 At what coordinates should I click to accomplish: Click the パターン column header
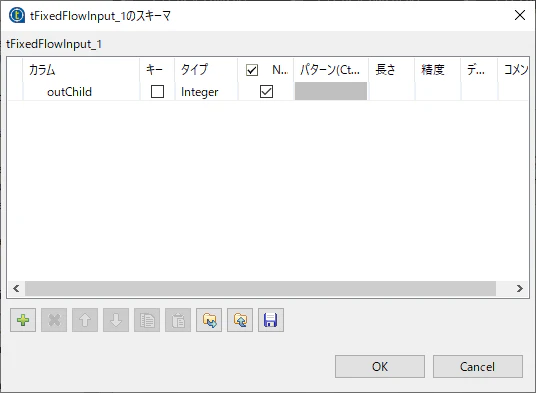(x=331, y=70)
